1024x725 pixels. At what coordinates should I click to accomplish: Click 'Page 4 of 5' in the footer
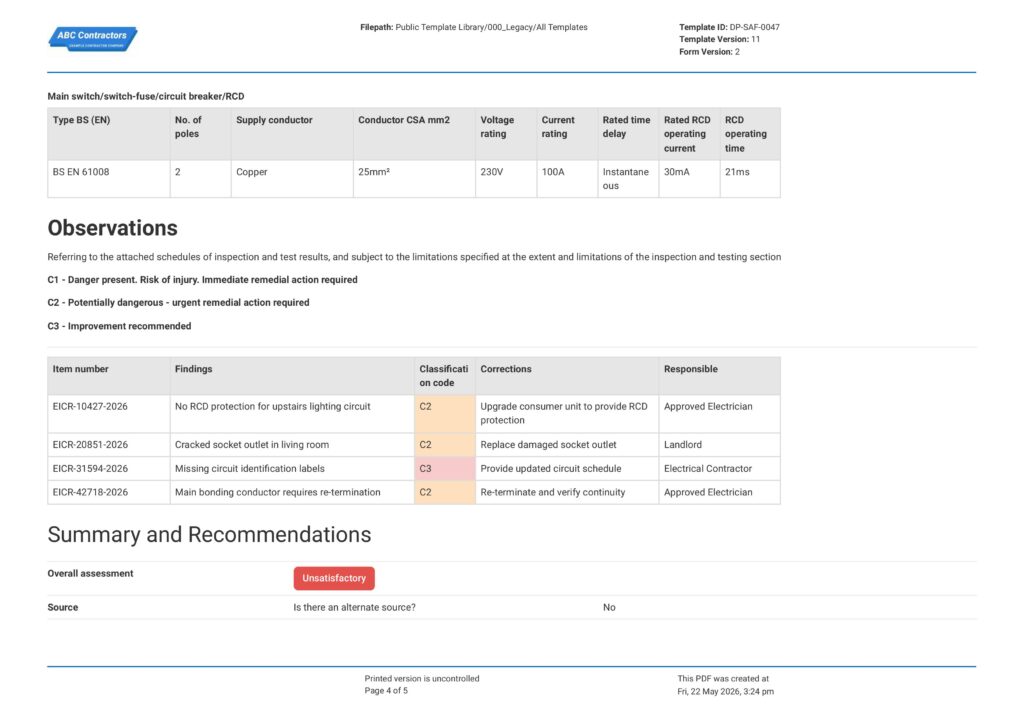tap(386, 691)
